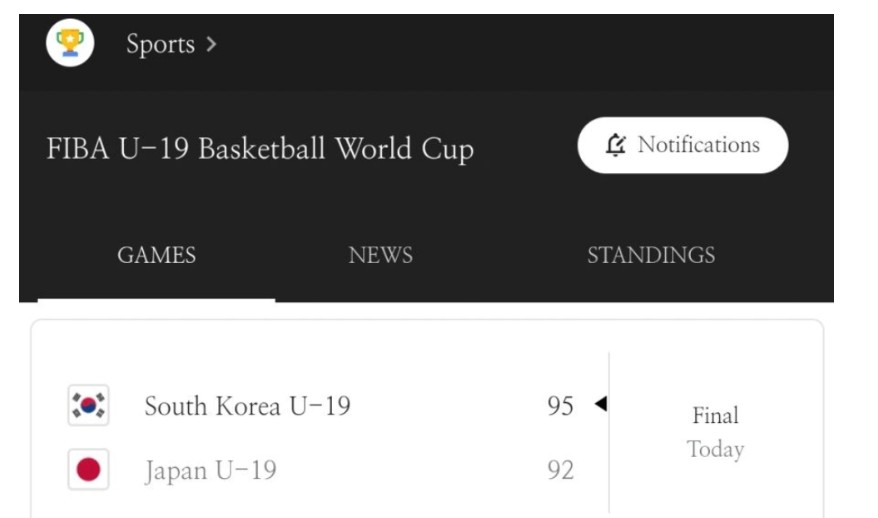Open the STANDINGS tab
878x518 pixels.
tap(650, 255)
